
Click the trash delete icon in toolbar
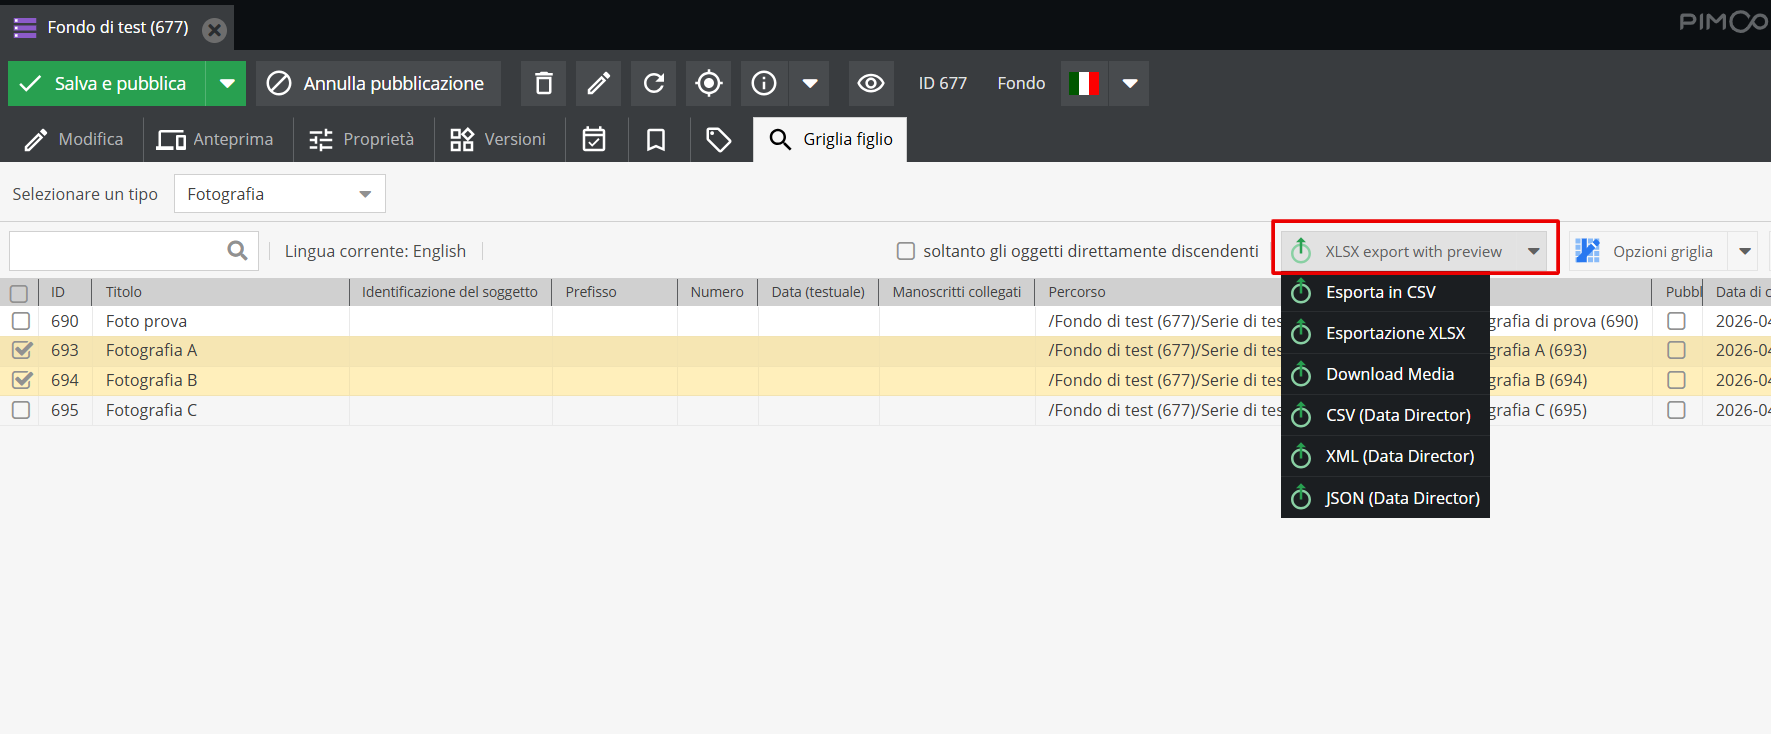coord(543,83)
